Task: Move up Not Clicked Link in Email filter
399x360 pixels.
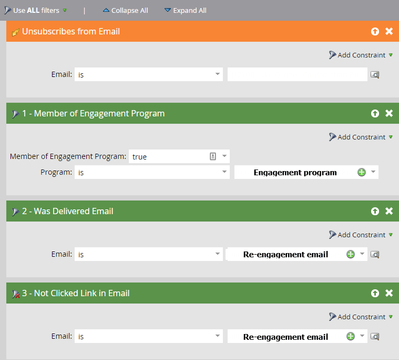Action: click(375, 293)
